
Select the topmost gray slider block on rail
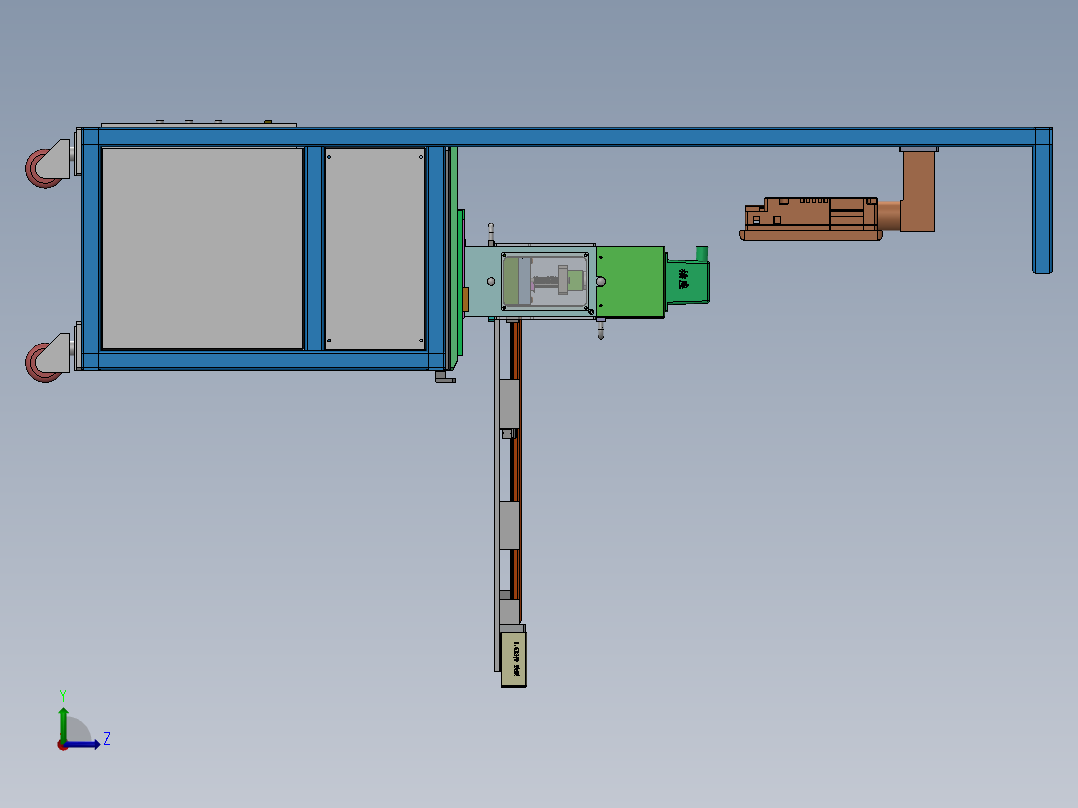pyautogui.click(x=509, y=404)
